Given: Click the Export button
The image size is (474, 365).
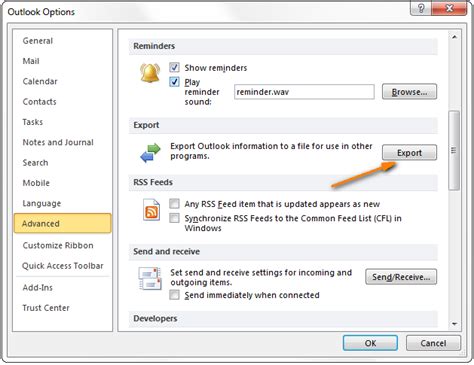Looking at the screenshot, I should tap(409, 153).
